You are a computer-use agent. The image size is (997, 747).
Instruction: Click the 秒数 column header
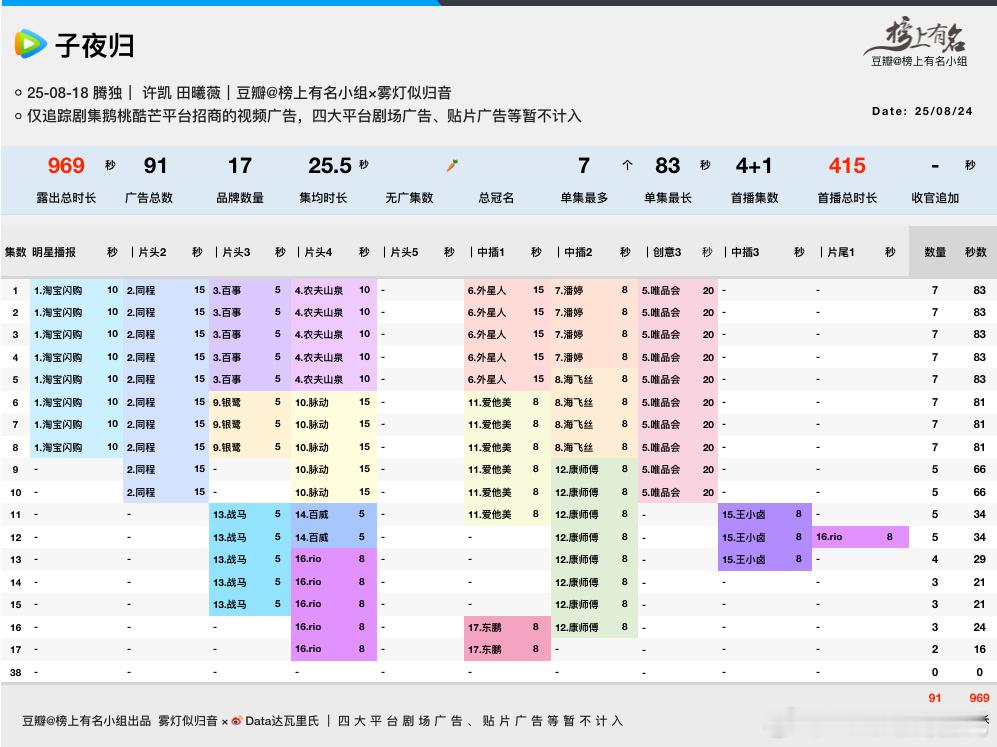point(975,252)
